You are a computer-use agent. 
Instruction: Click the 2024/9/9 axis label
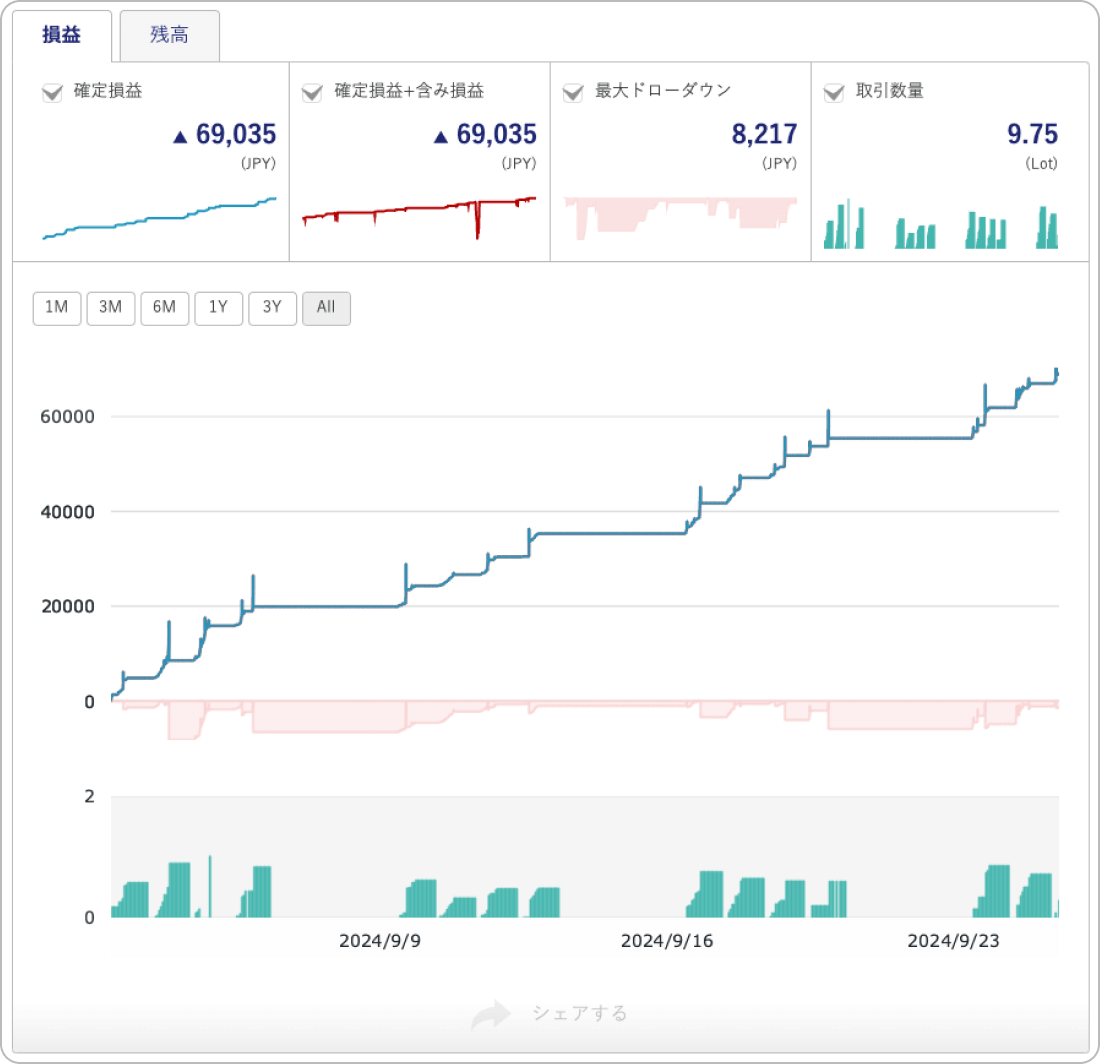pos(380,941)
